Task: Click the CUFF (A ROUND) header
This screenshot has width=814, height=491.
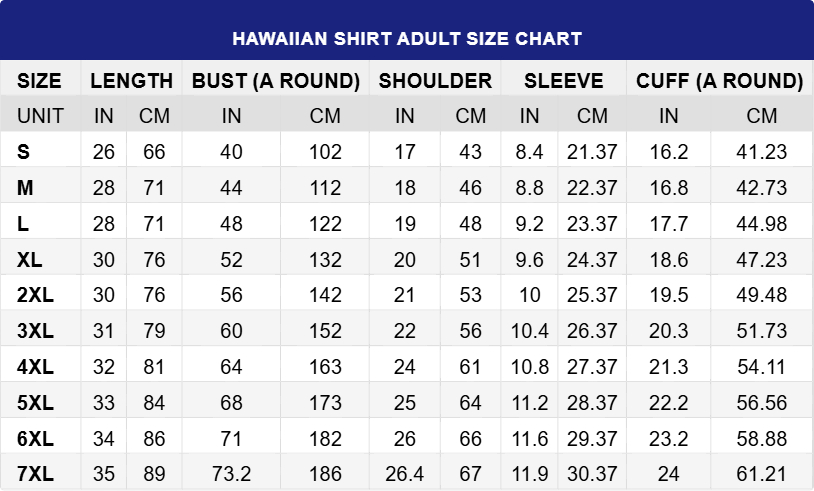Action: 720,81
